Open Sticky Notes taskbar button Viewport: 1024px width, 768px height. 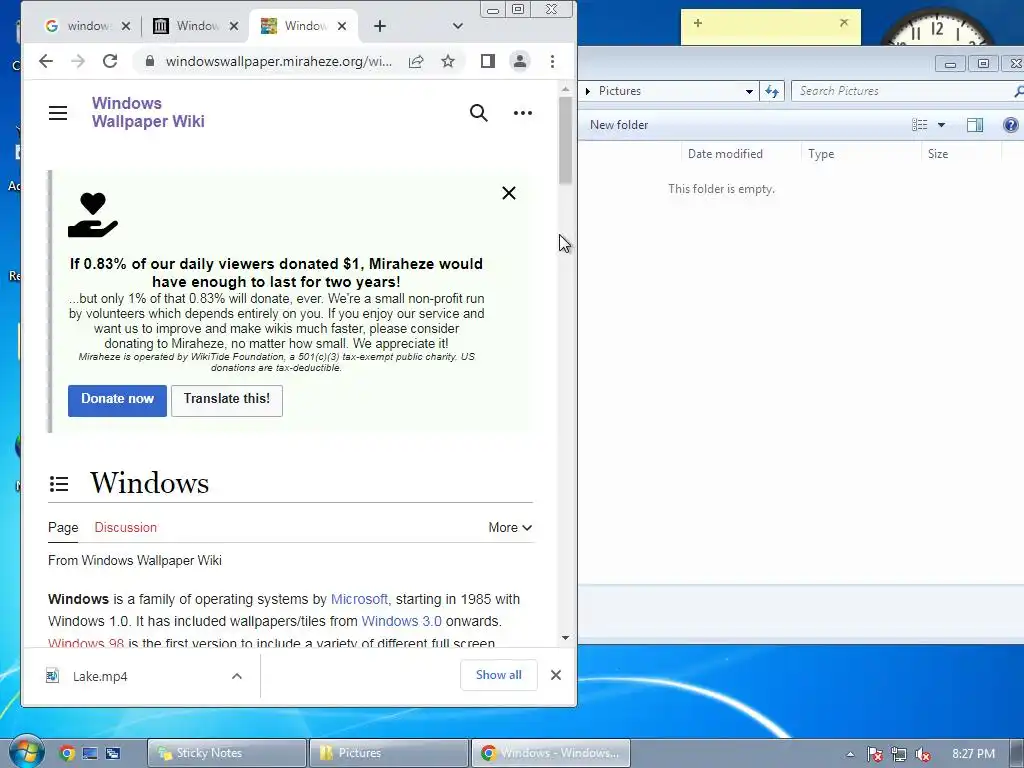coord(227,753)
